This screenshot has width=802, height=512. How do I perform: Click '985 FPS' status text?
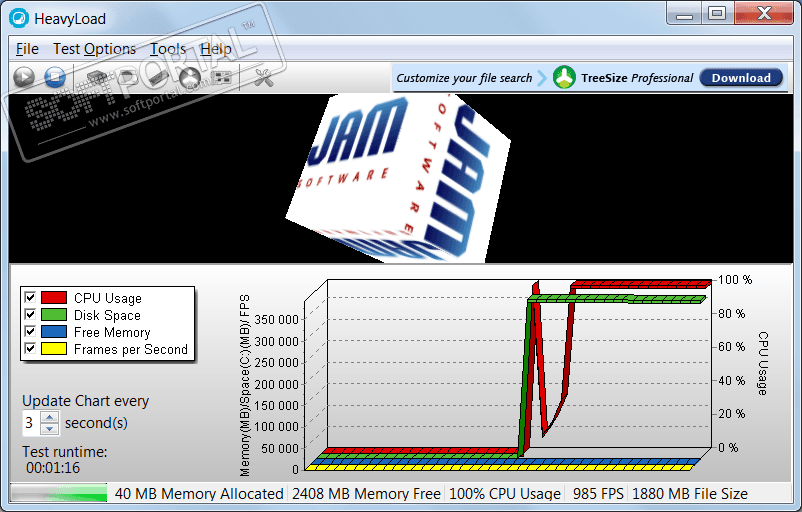pos(598,494)
